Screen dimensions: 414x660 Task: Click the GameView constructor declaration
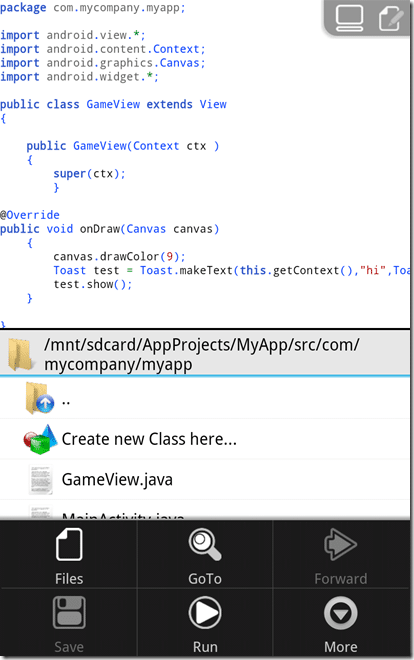click(123, 146)
